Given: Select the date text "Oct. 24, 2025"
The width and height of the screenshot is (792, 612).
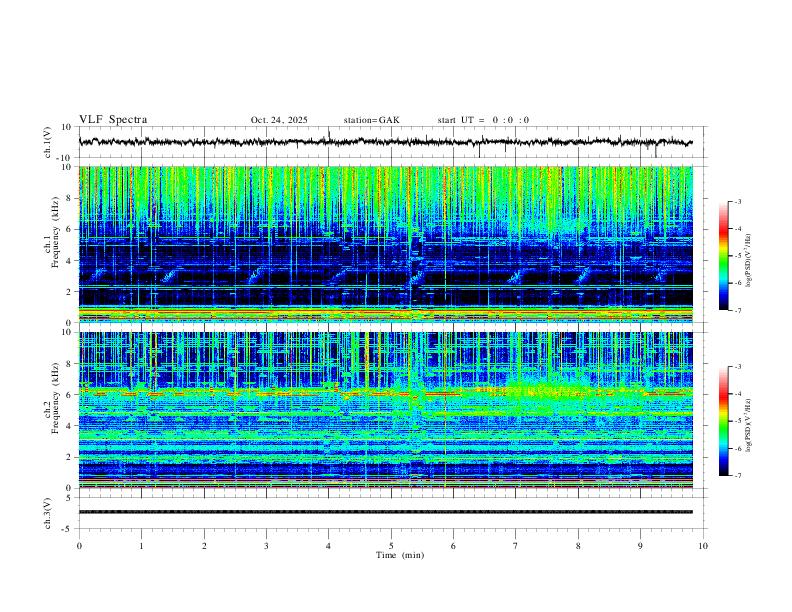Looking at the screenshot, I should [279, 120].
